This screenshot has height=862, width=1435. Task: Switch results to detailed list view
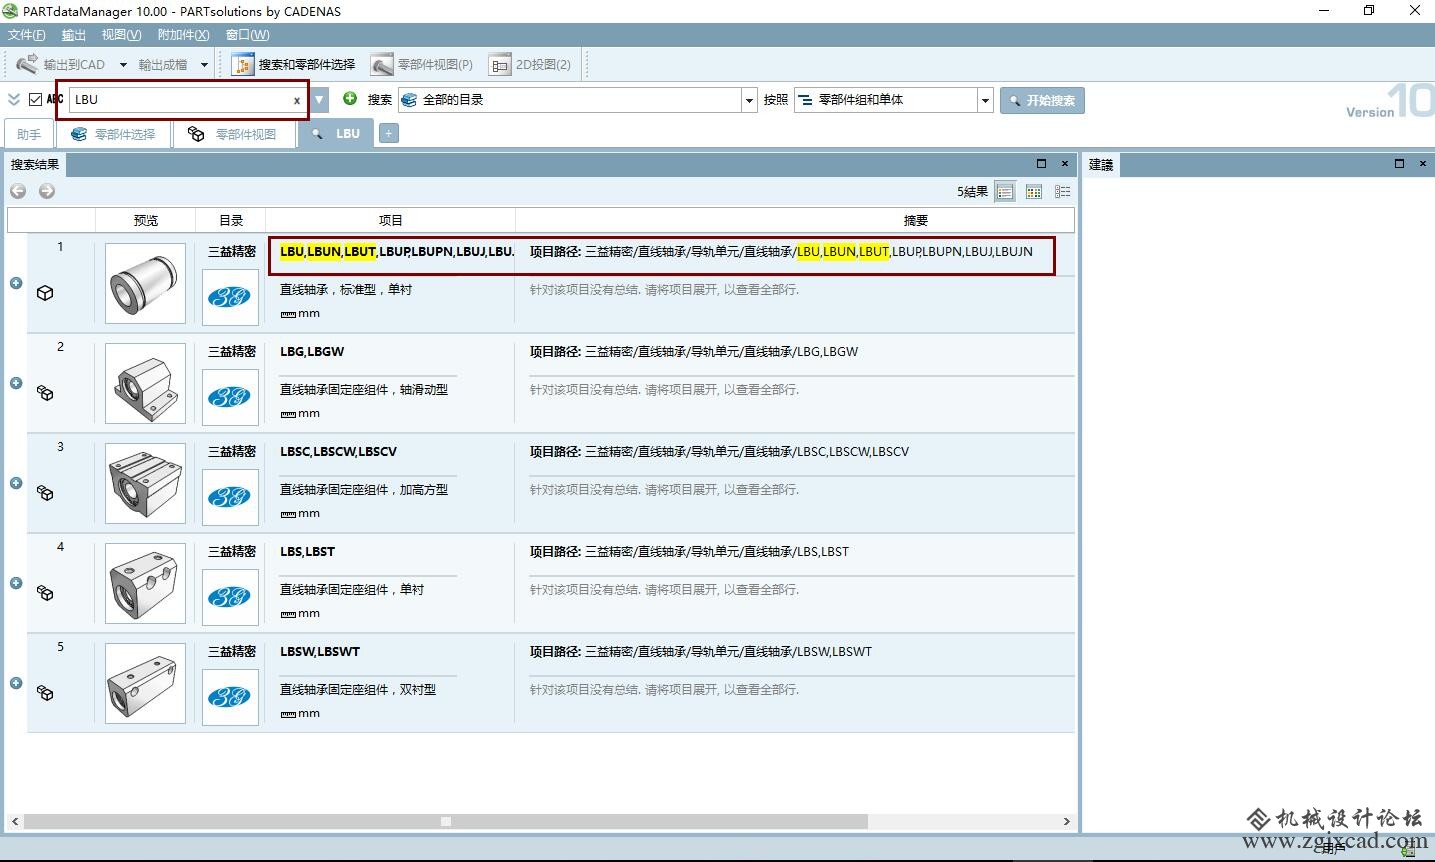[1005, 192]
